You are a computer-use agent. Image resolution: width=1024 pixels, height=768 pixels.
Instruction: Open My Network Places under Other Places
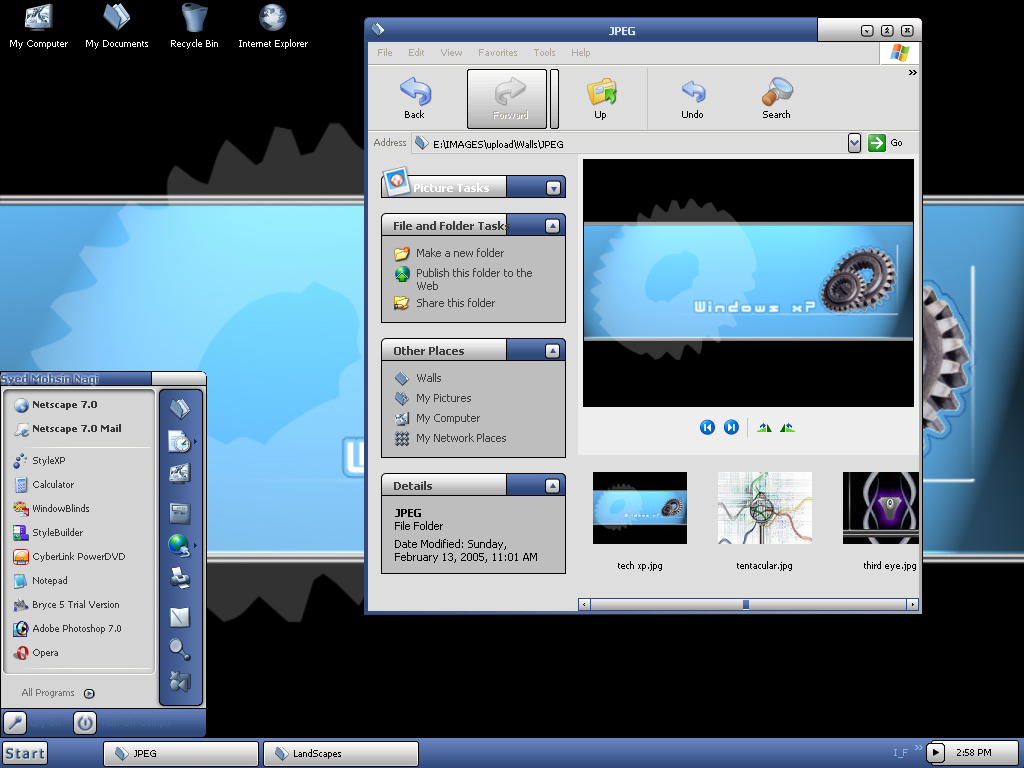[461, 438]
